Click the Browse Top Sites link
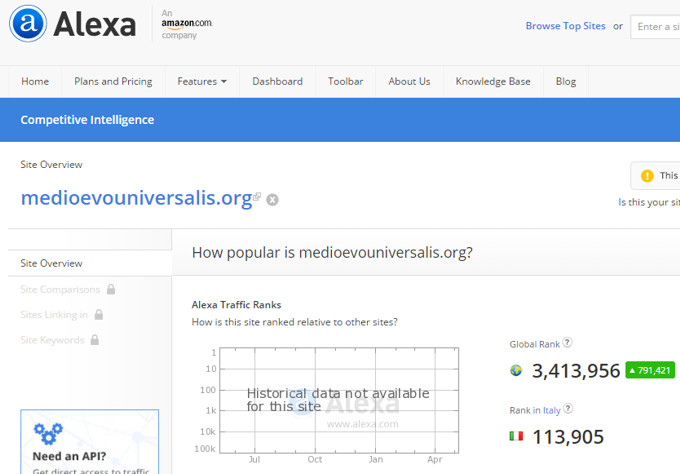This screenshot has width=680, height=474. pos(566,26)
